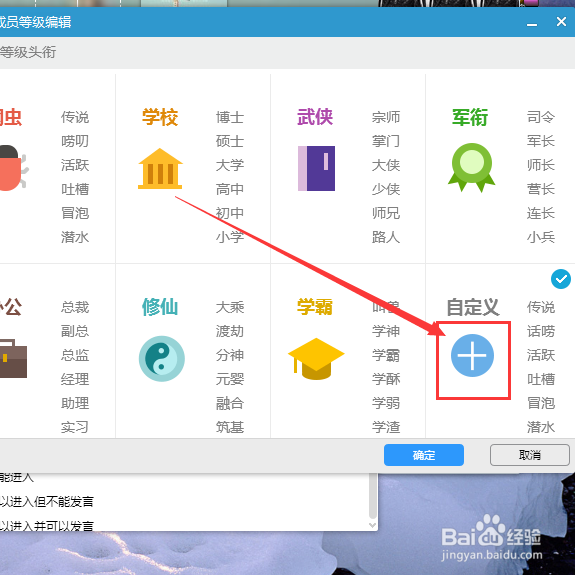Click 大侠 in the Wuxia list
Screen dimensions: 575x575
click(x=386, y=165)
